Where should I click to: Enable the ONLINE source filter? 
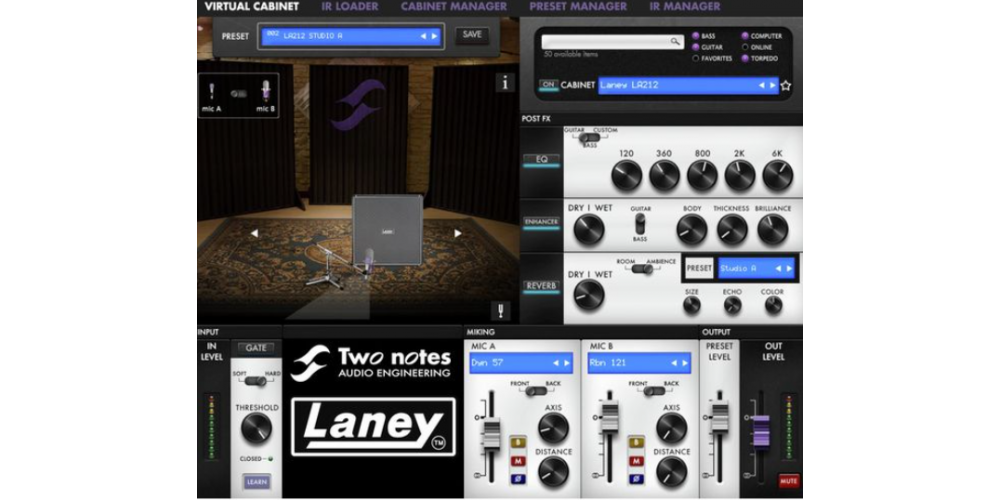click(x=745, y=47)
